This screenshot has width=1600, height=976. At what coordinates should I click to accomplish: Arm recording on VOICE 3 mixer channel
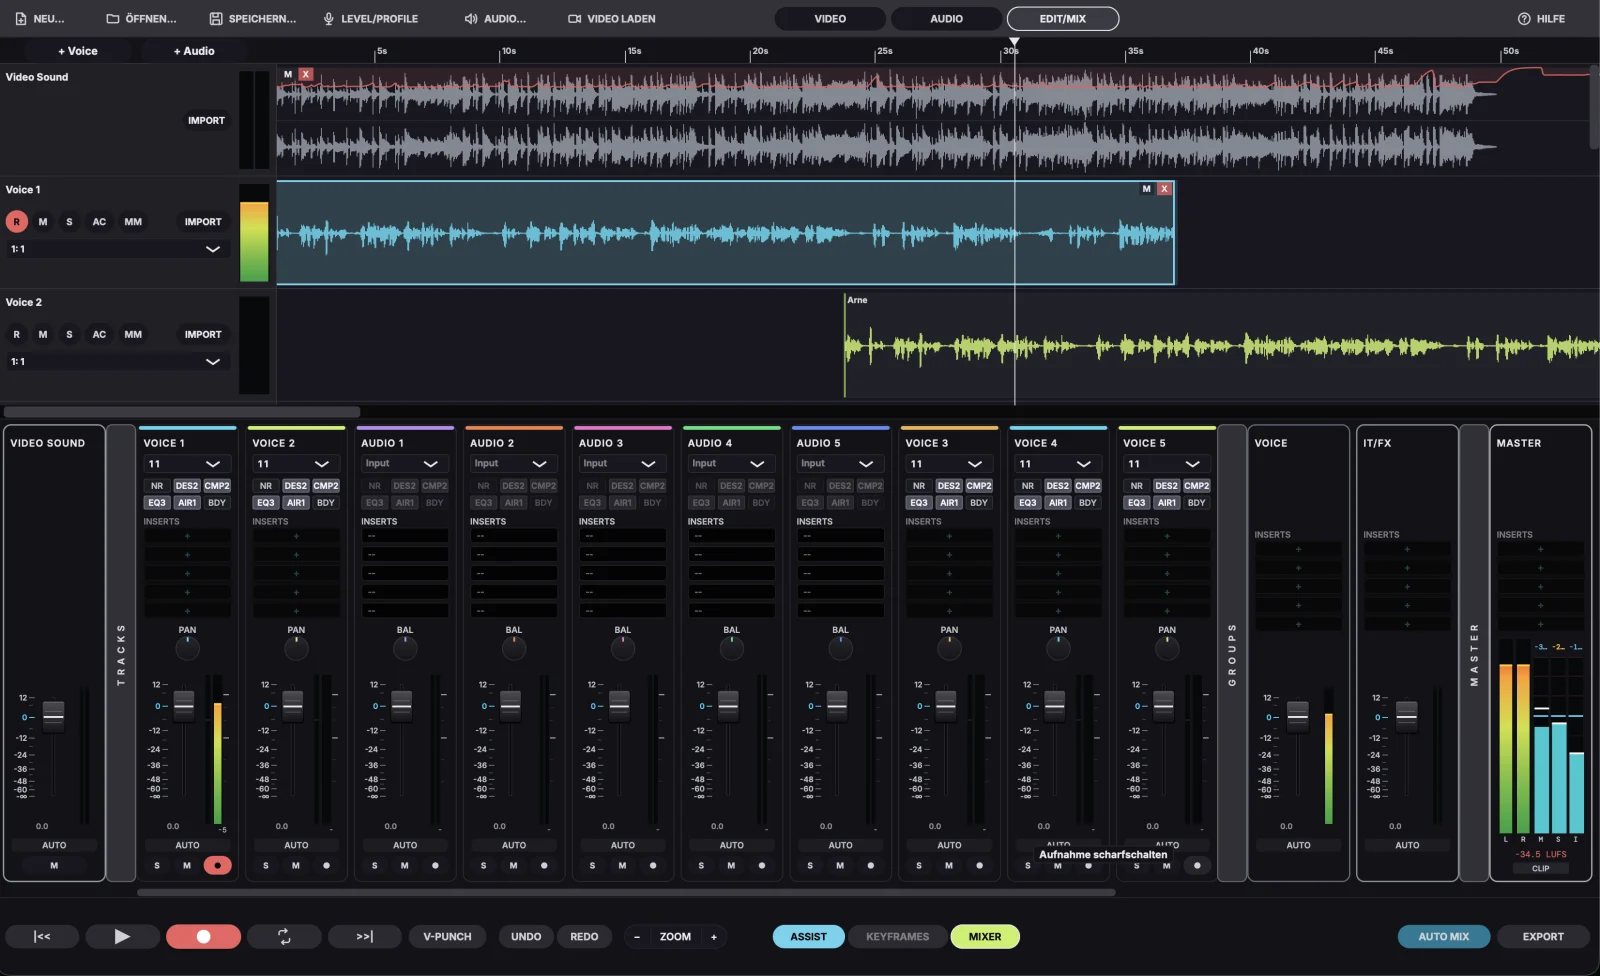point(979,866)
